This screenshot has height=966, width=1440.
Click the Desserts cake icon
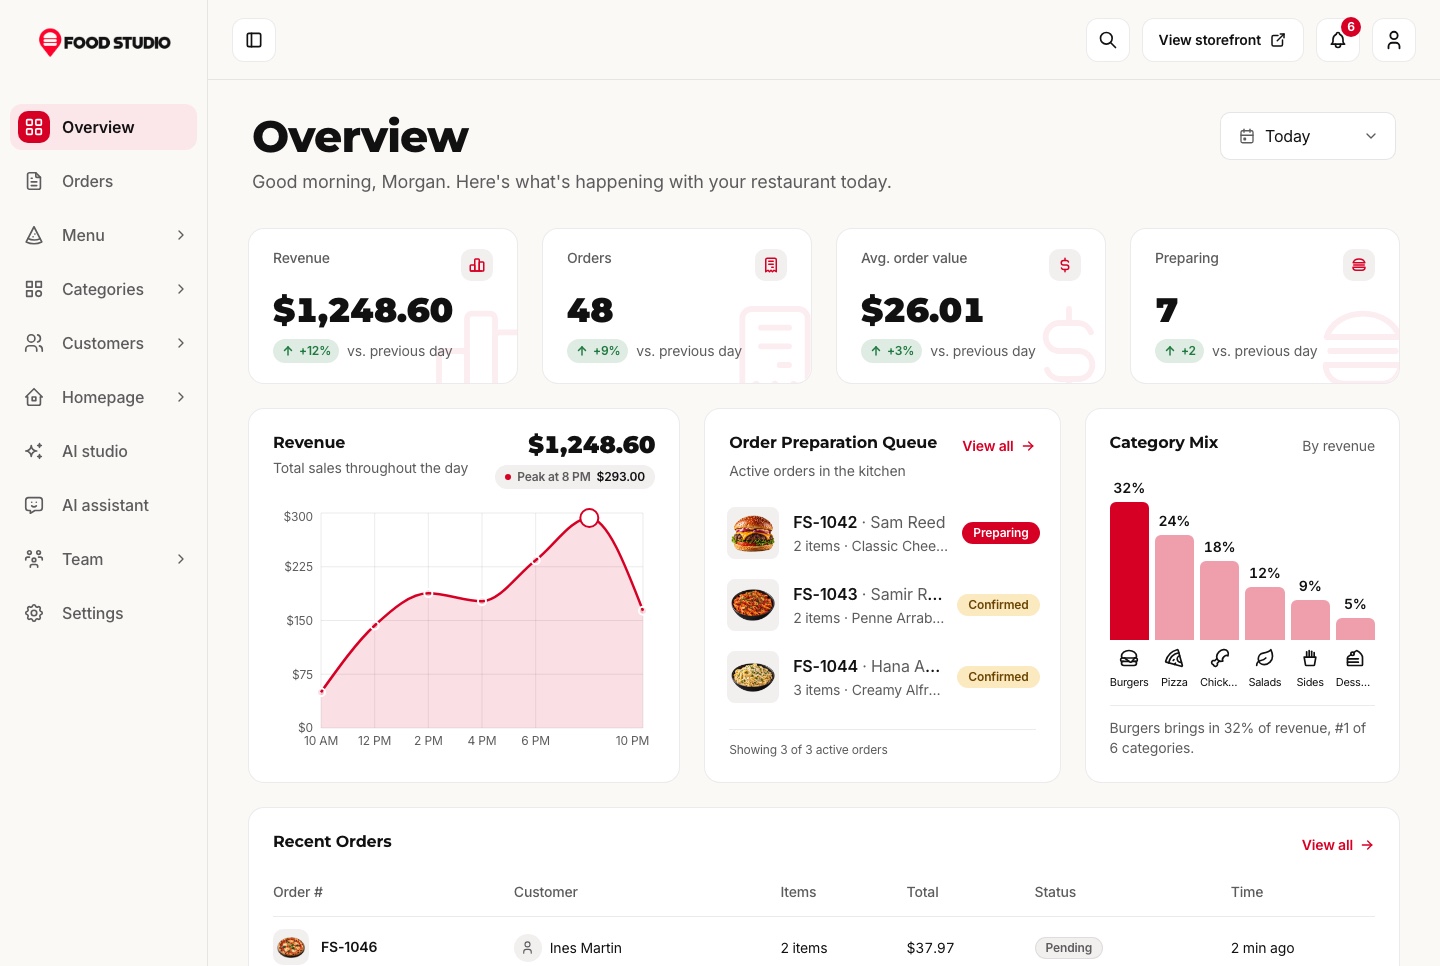point(1355,658)
